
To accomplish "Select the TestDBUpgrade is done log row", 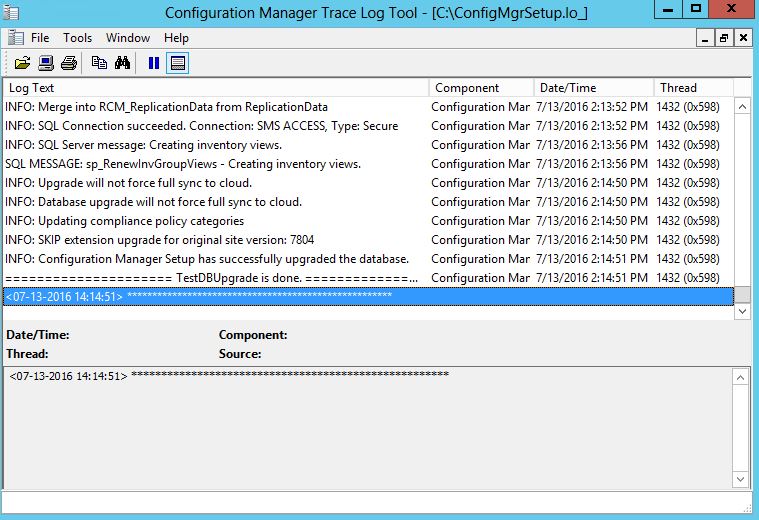I will point(210,278).
